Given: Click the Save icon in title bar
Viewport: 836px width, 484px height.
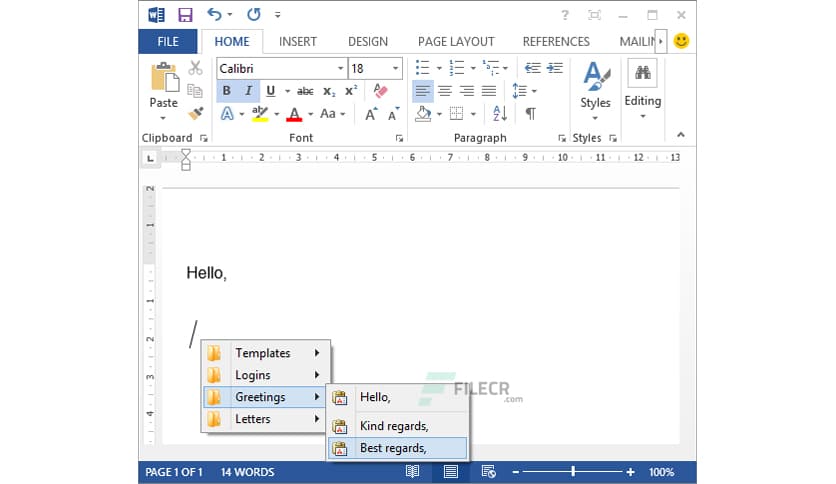Looking at the screenshot, I should 185,15.
